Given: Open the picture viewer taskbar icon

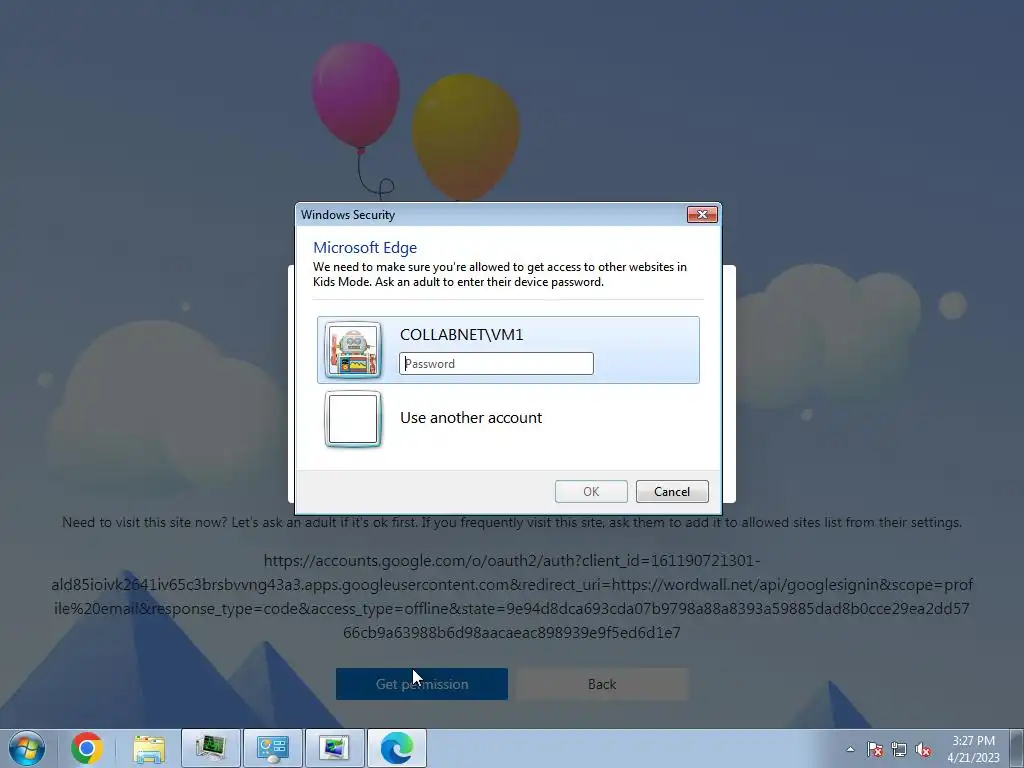Looking at the screenshot, I should pos(334,748).
